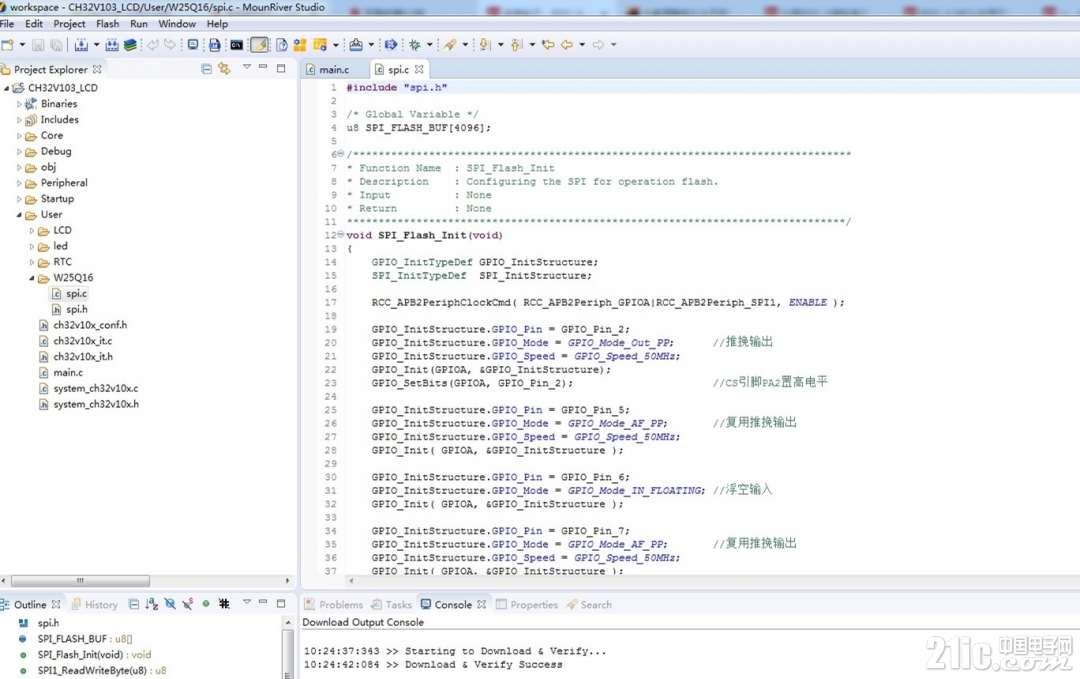Click the Undo arrow in toolbar
The height and width of the screenshot is (679, 1080).
(152, 45)
